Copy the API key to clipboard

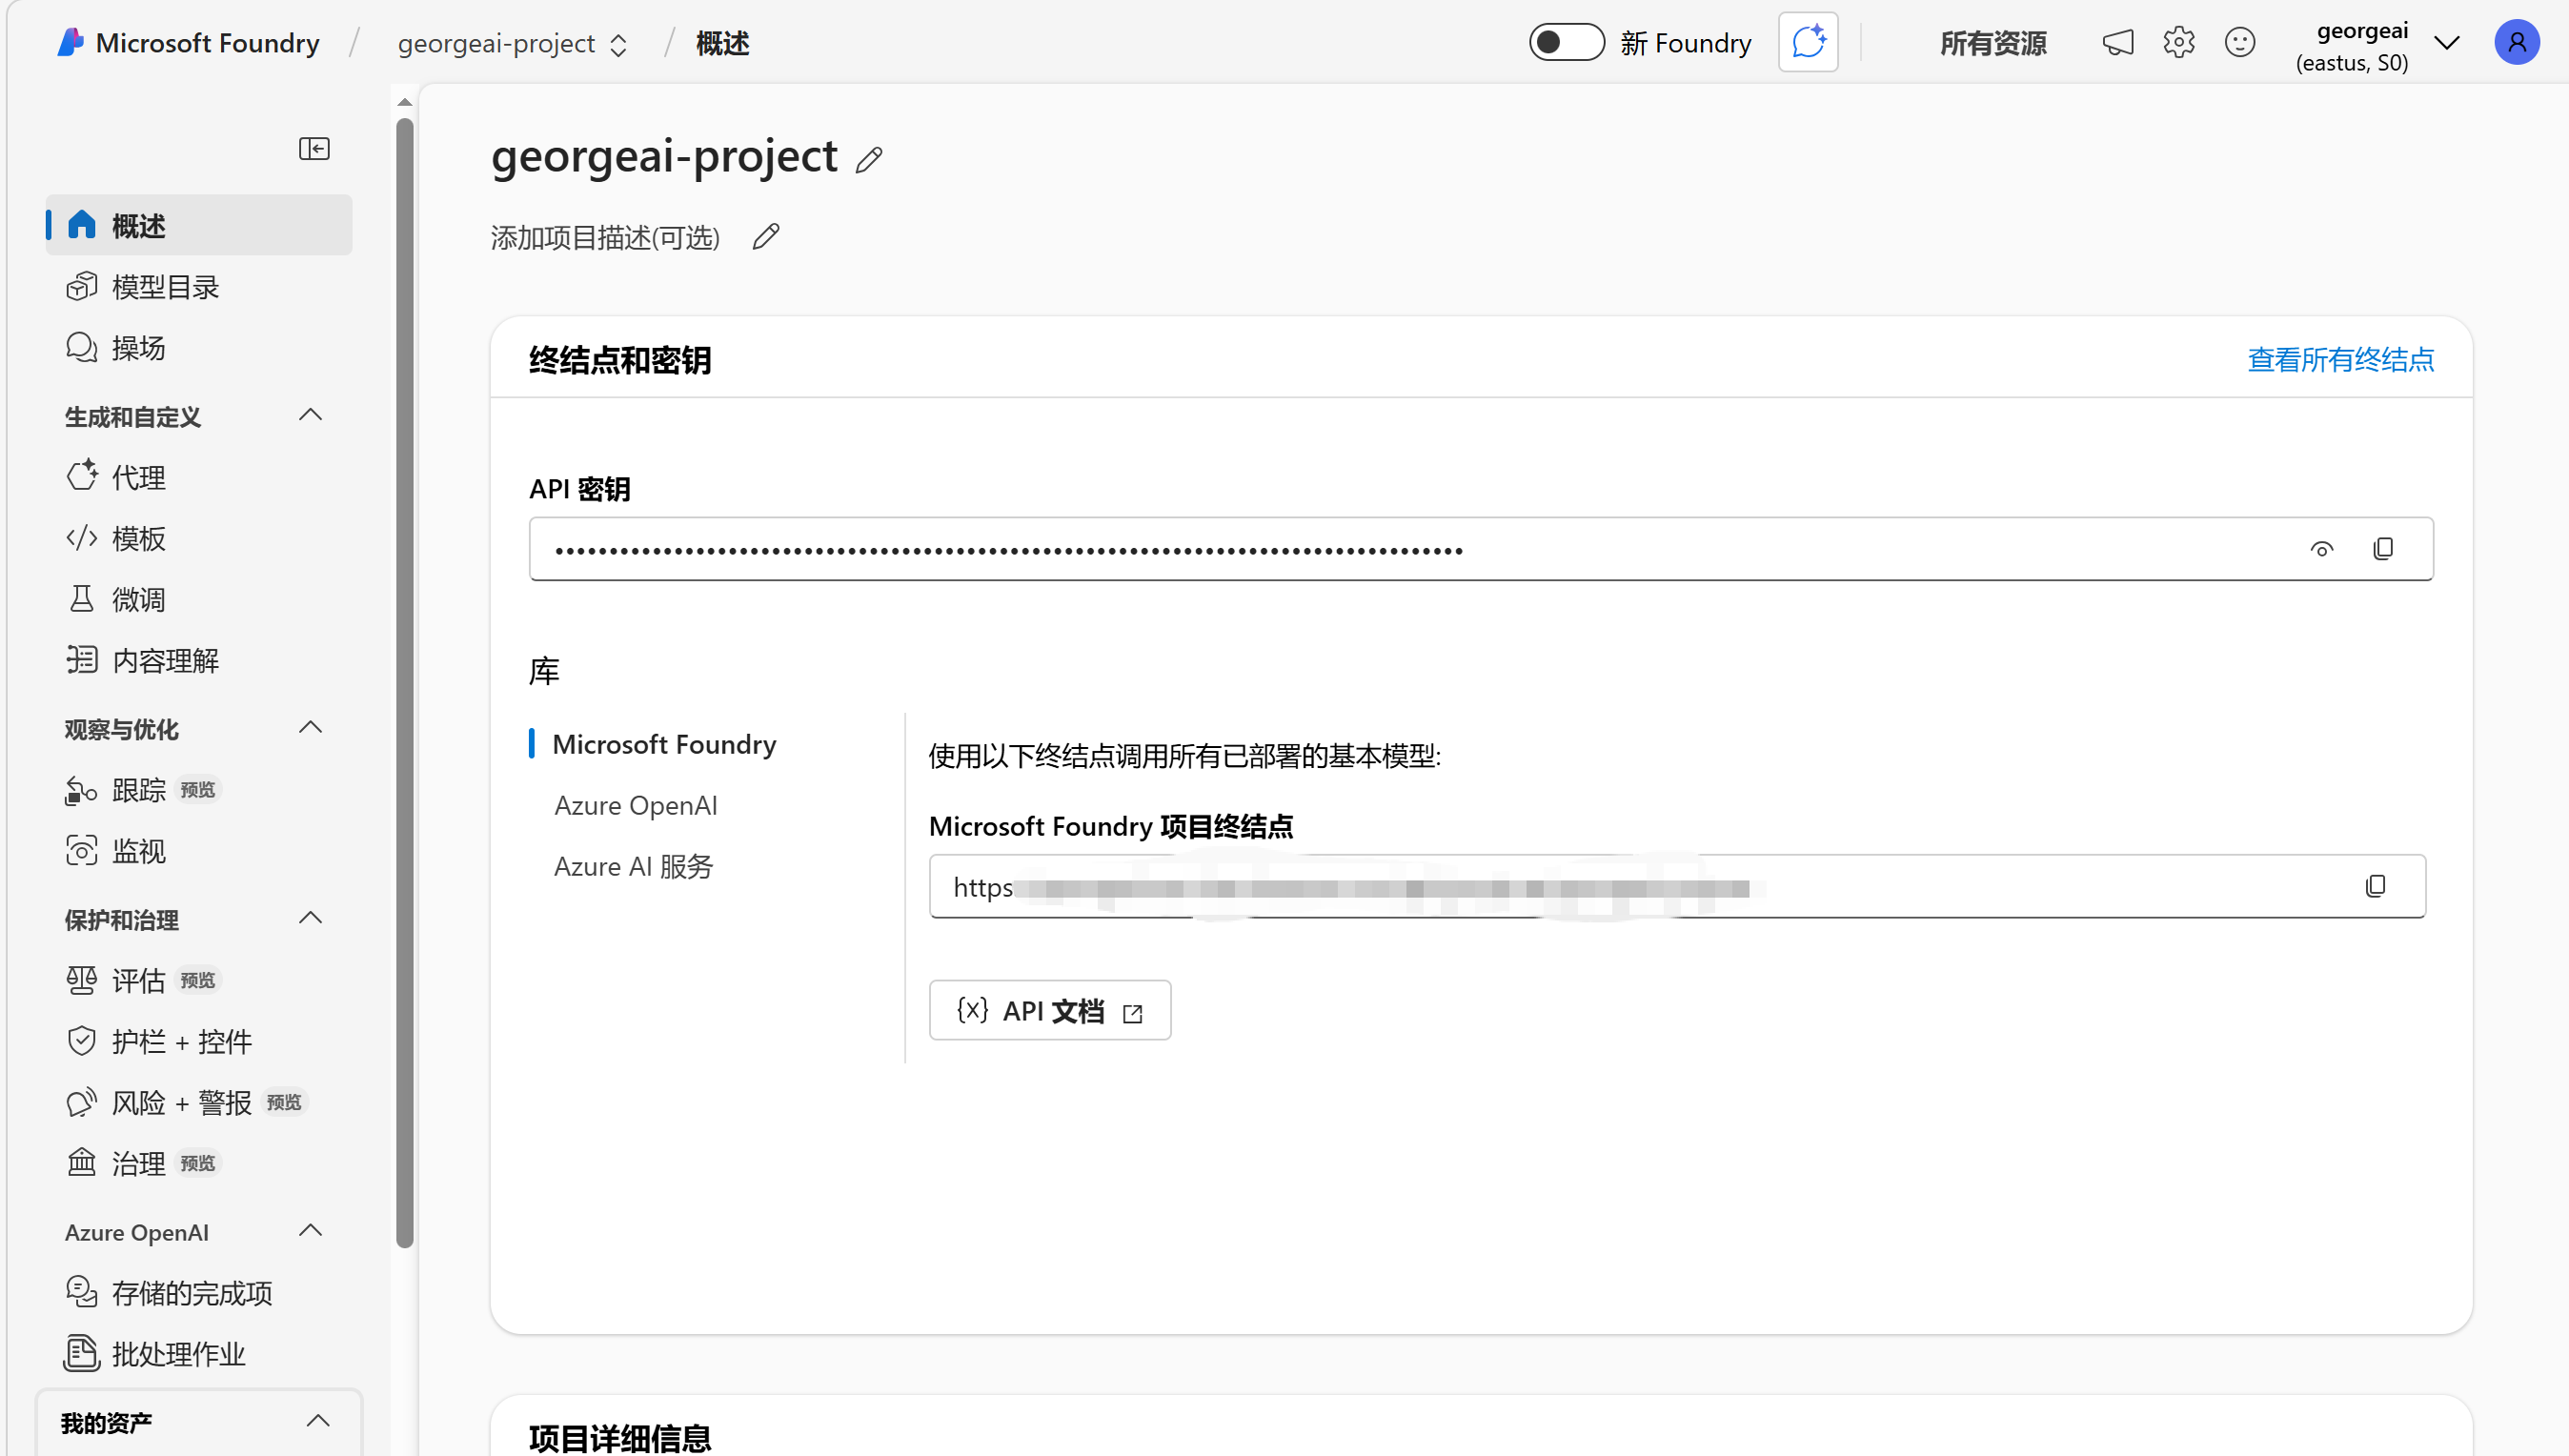tap(2383, 549)
